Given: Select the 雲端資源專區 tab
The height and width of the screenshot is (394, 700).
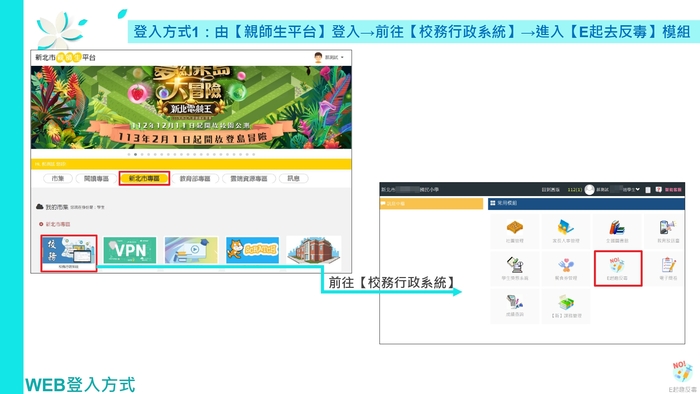Looking at the screenshot, I should (248, 178).
